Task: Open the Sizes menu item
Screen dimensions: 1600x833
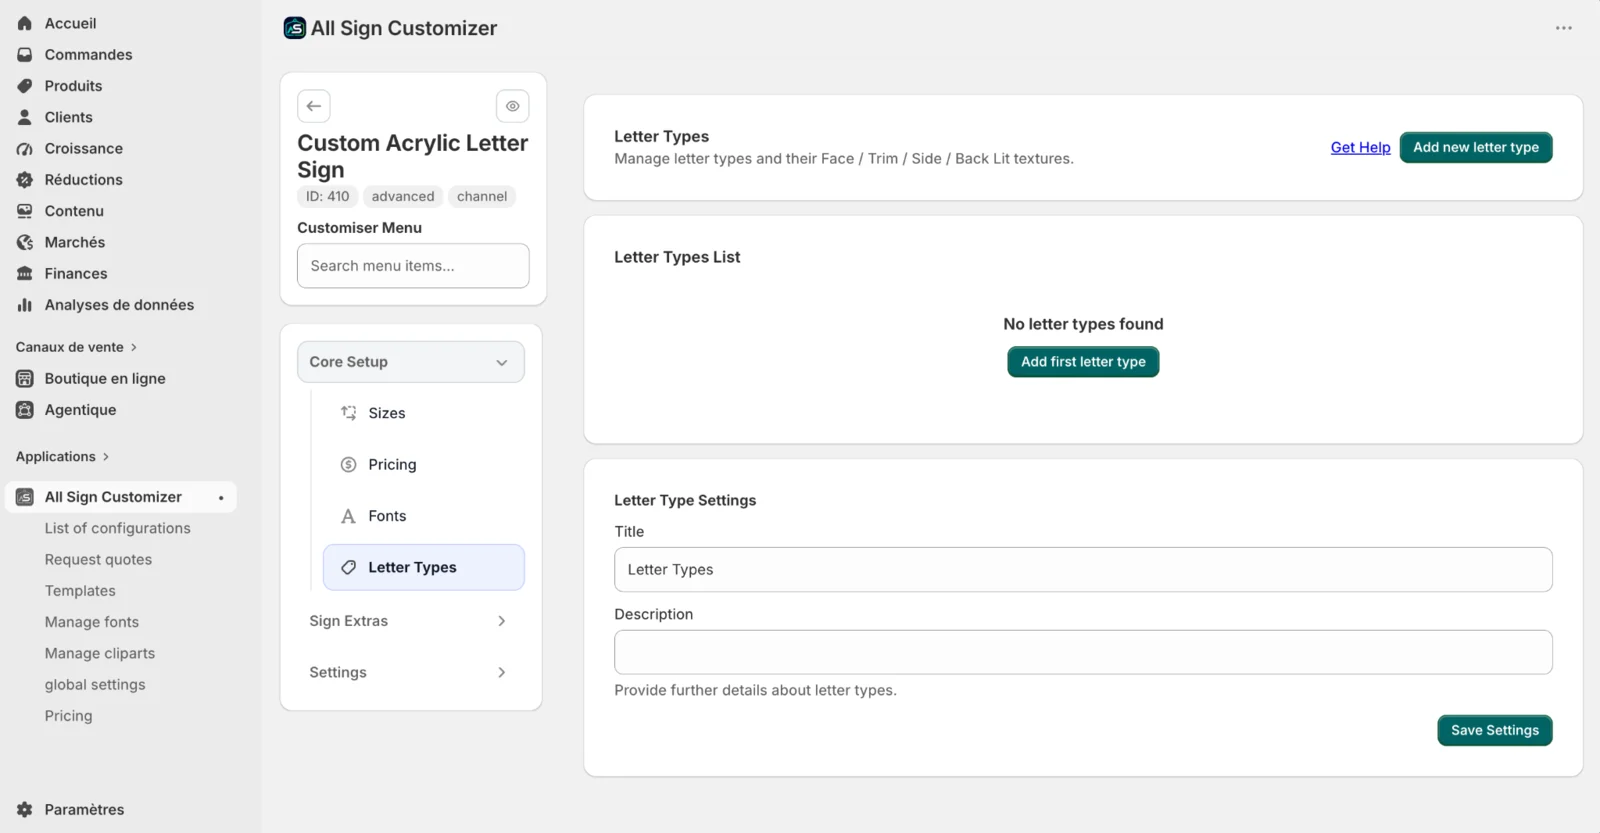Action: point(424,413)
